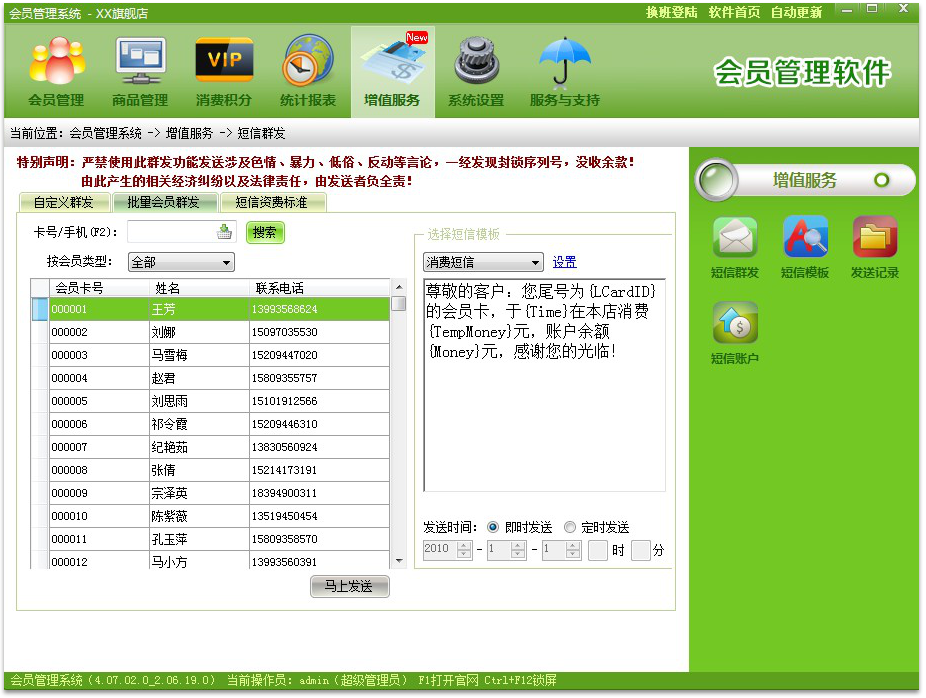Viewport: 926px width, 698px height.
Task: Click the 搜索 search button
Action: click(x=265, y=232)
